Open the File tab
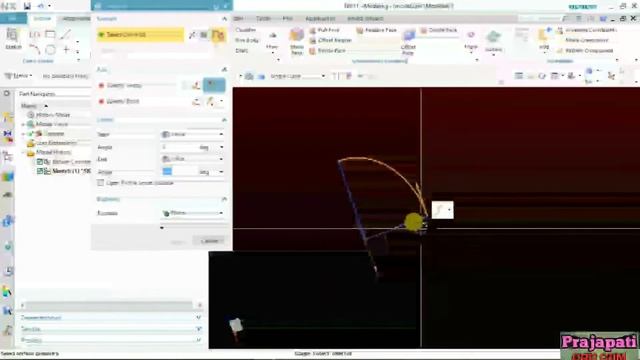 pos(13,18)
